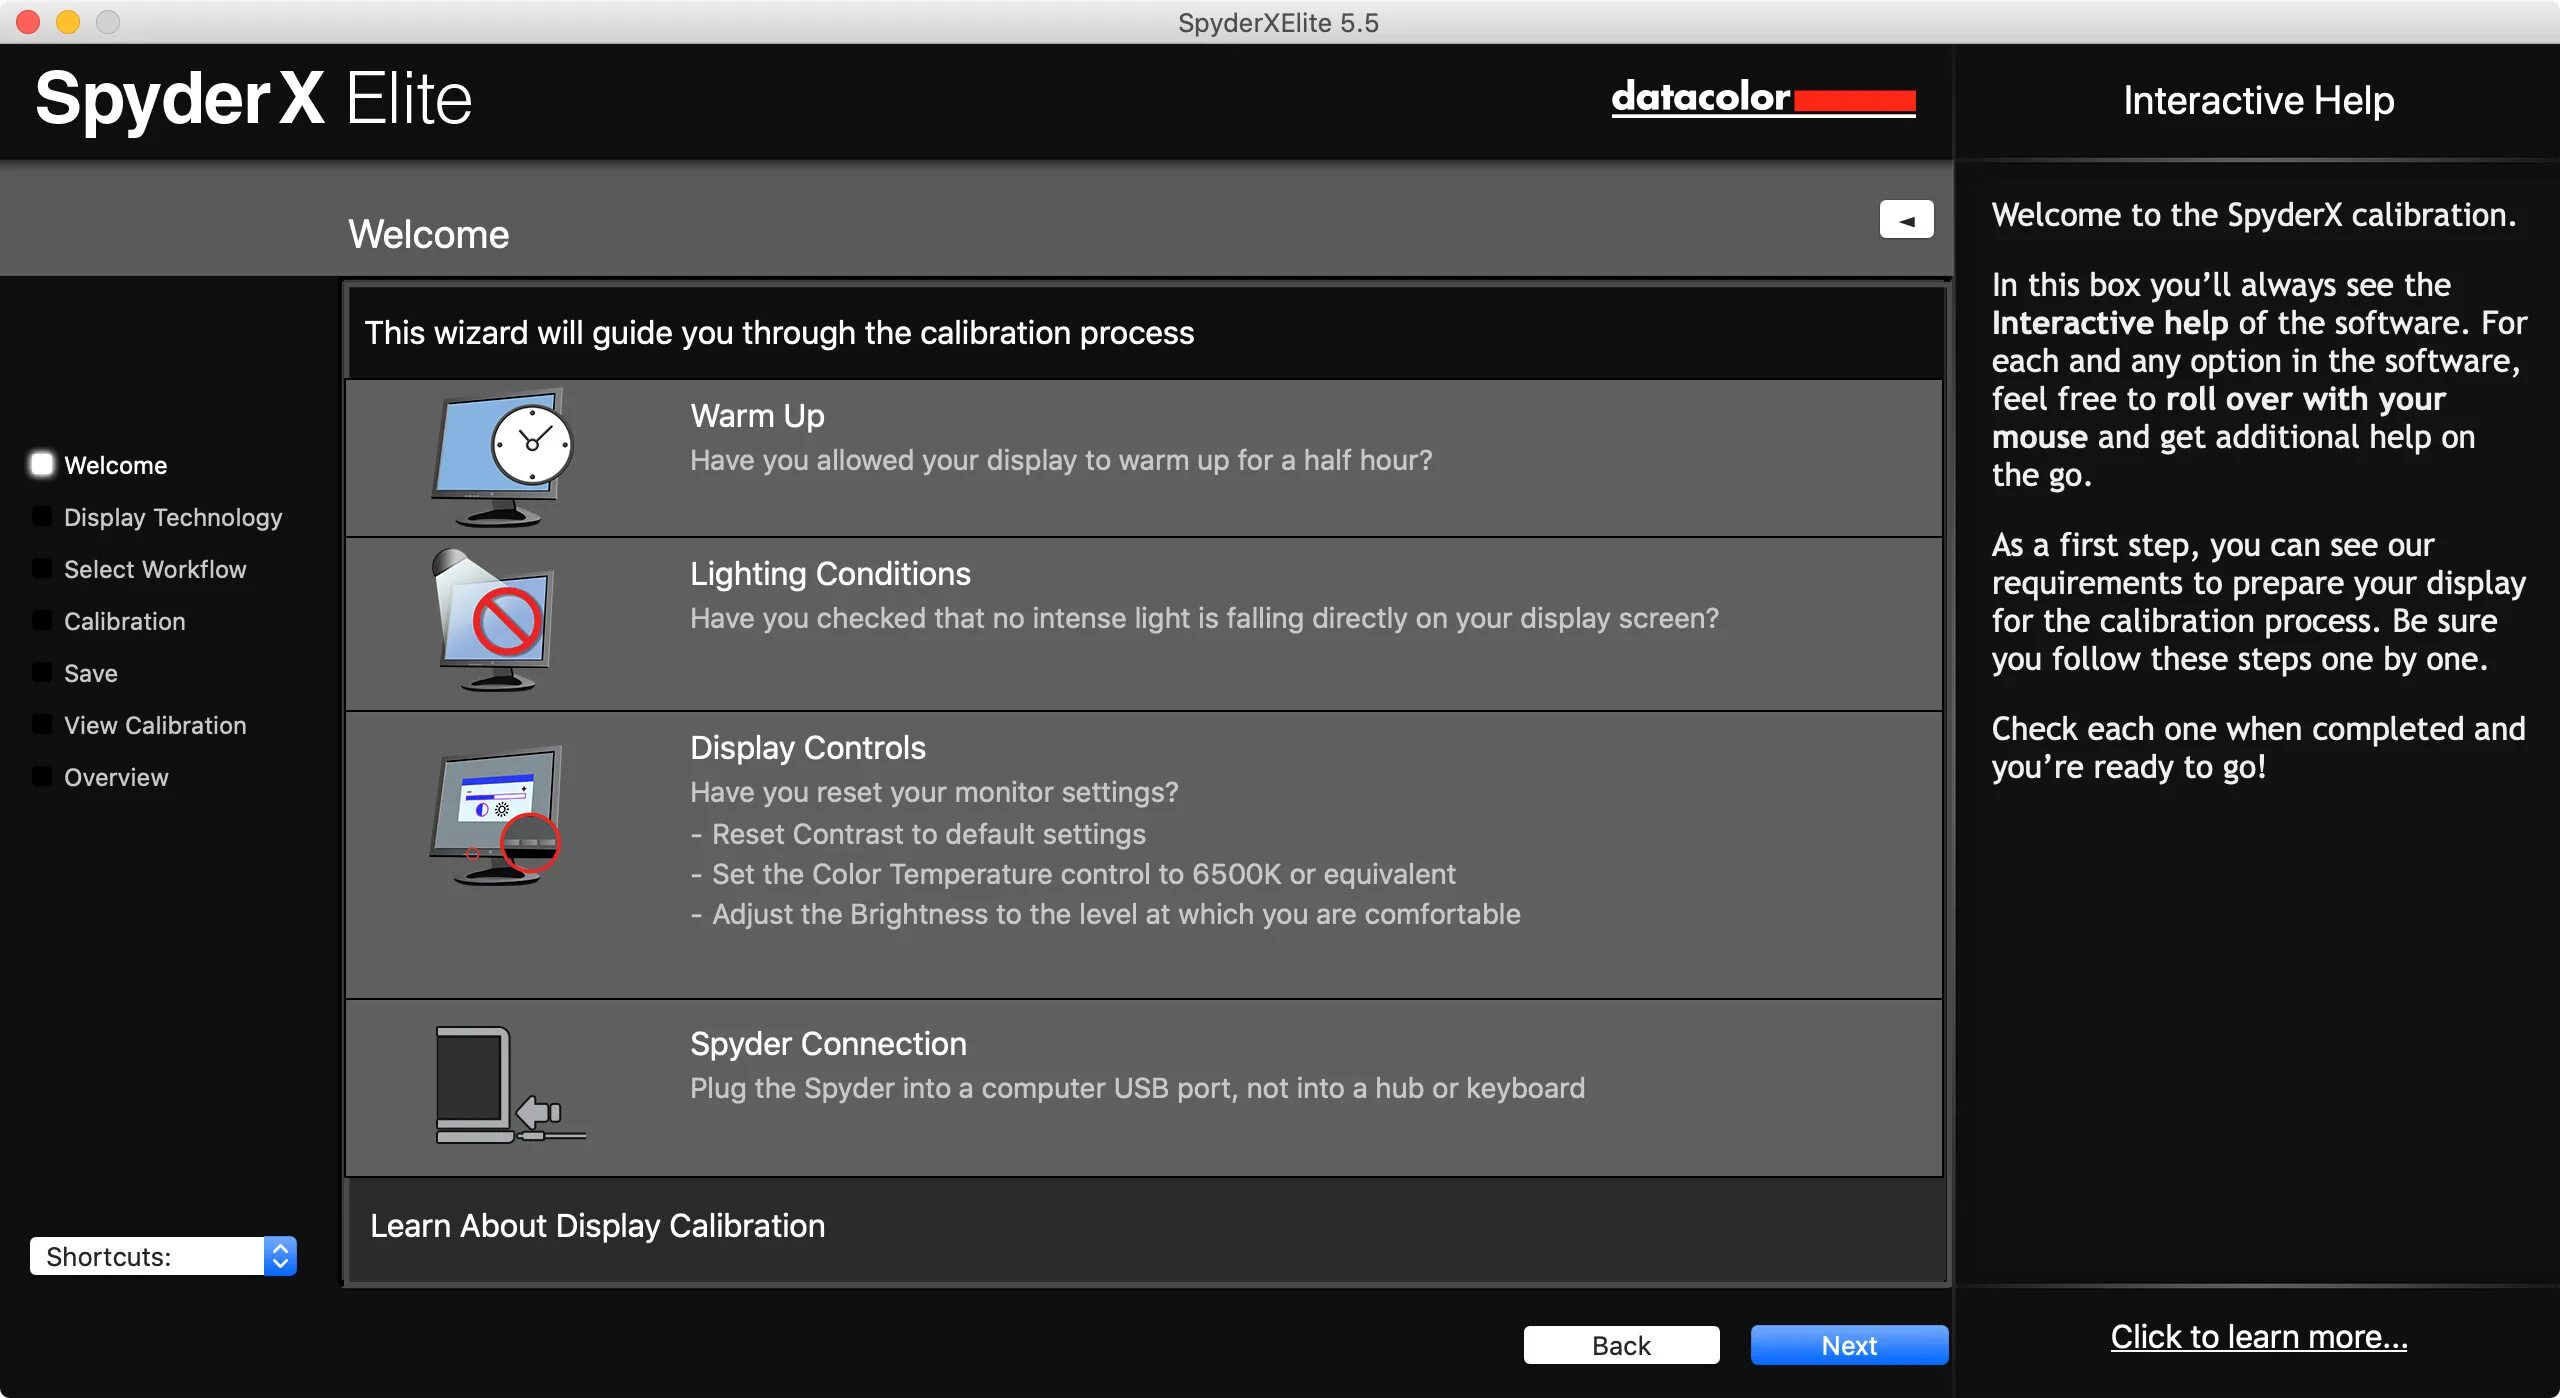This screenshot has width=2560, height=1398.
Task: Open the Shortcuts dropdown
Action: tap(148, 1256)
